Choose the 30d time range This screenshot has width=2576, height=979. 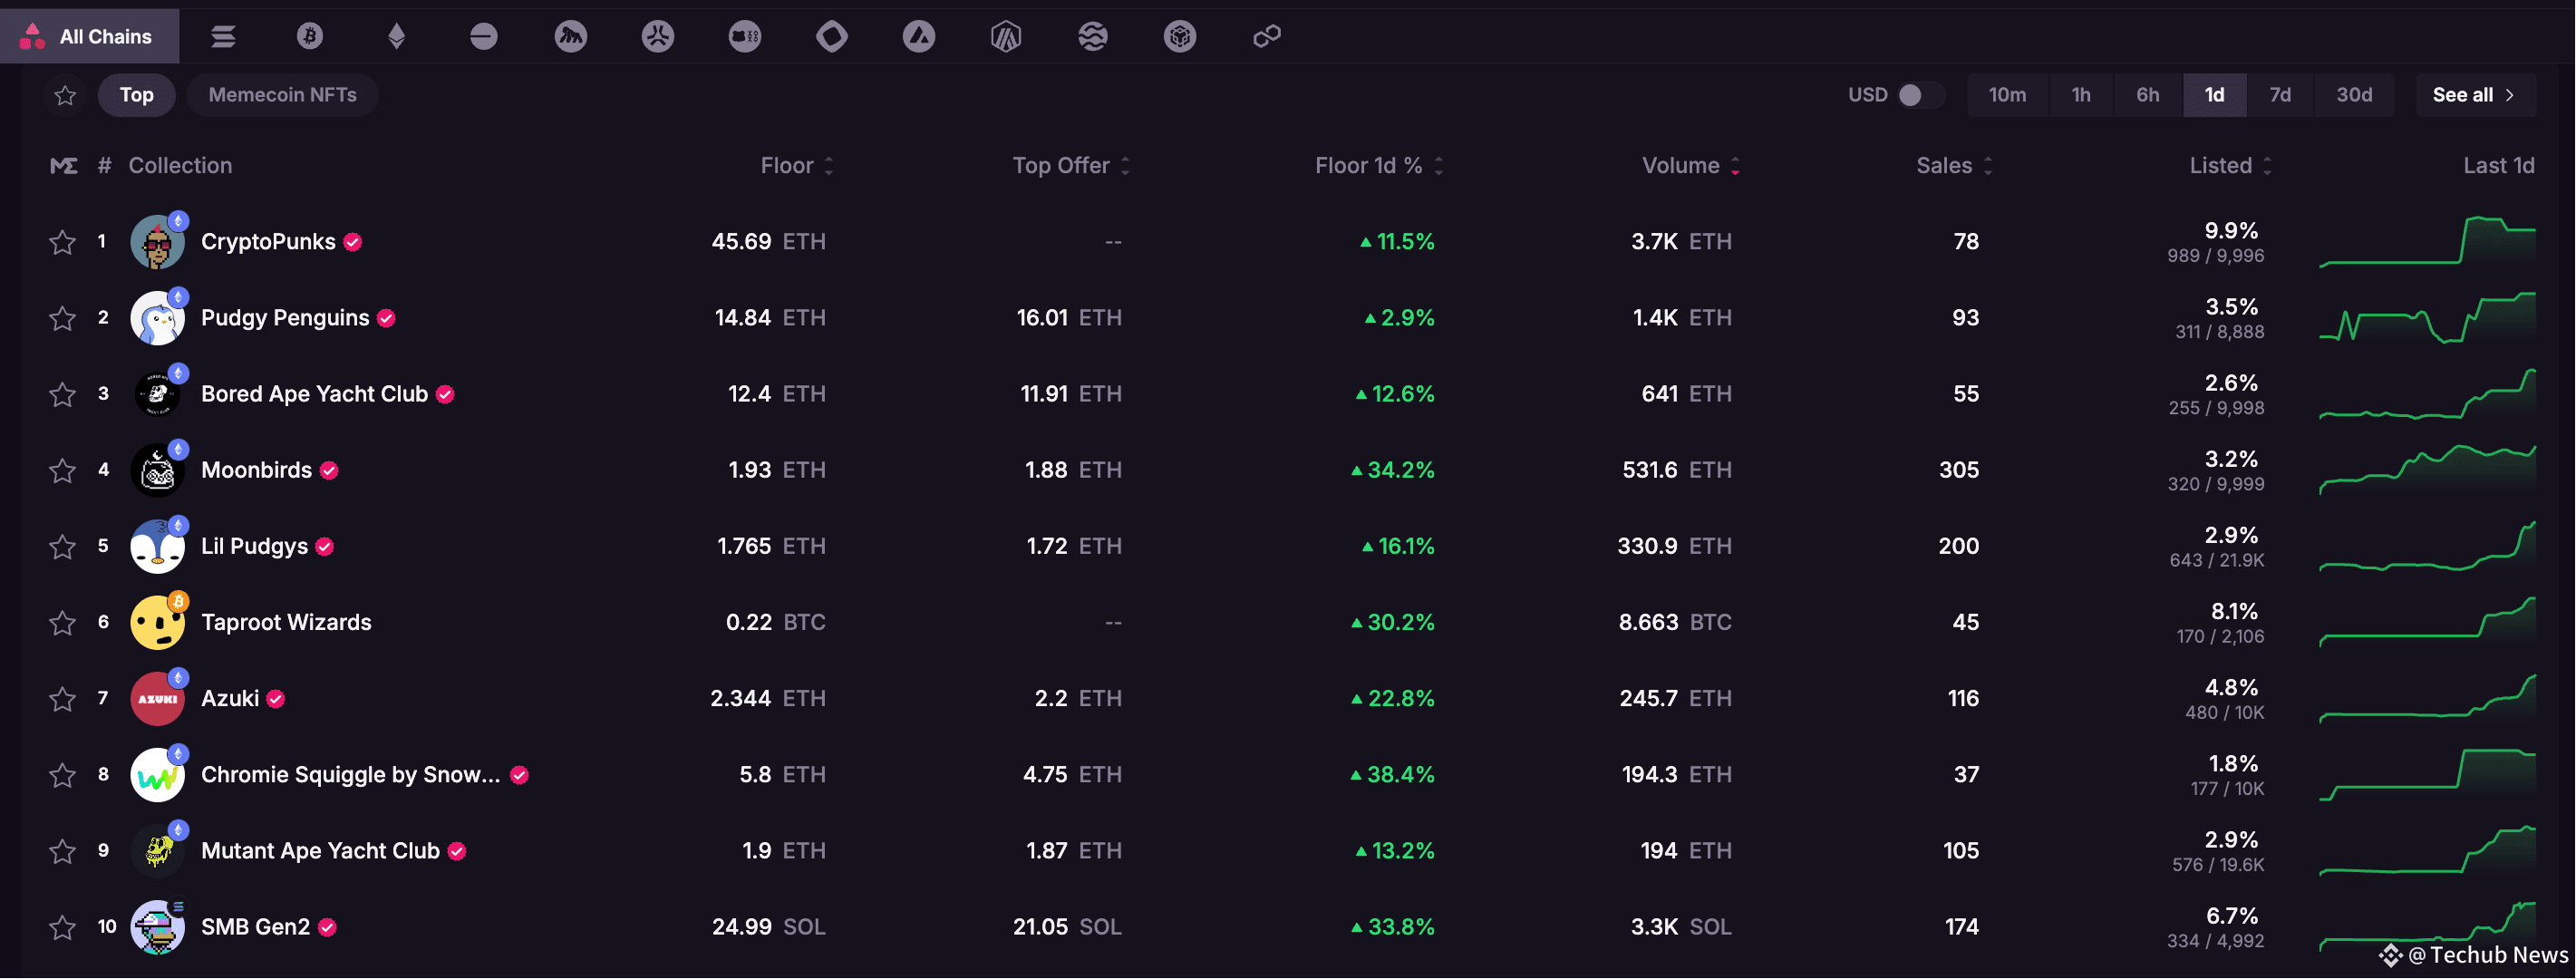(2354, 95)
